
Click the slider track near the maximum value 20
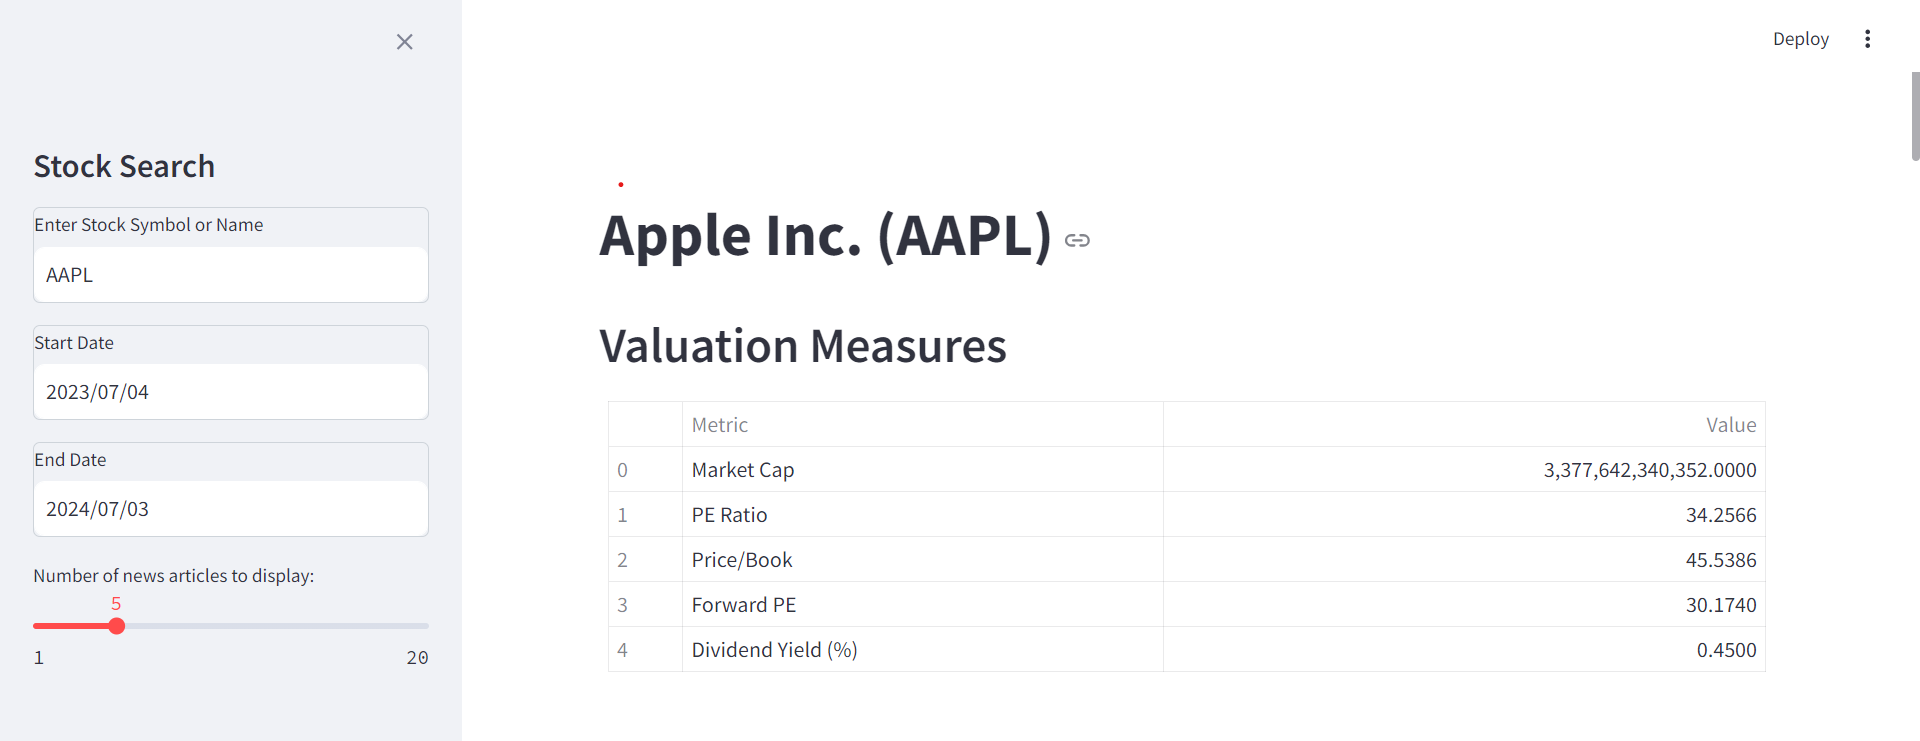420,626
